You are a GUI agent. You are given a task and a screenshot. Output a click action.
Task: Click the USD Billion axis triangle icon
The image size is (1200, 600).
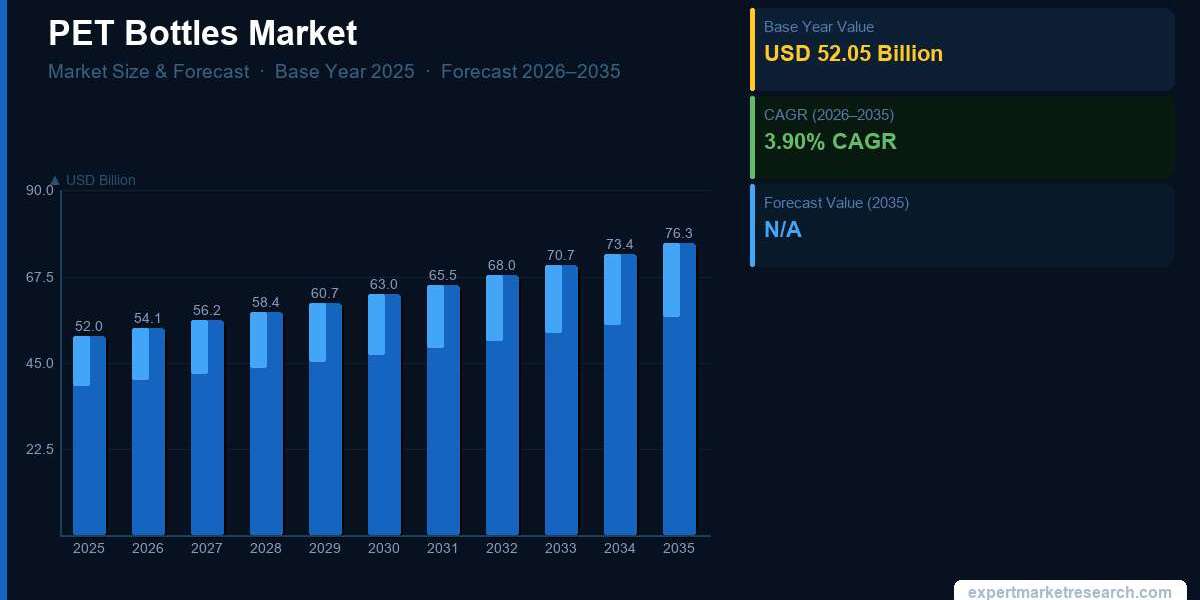tap(54, 181)
